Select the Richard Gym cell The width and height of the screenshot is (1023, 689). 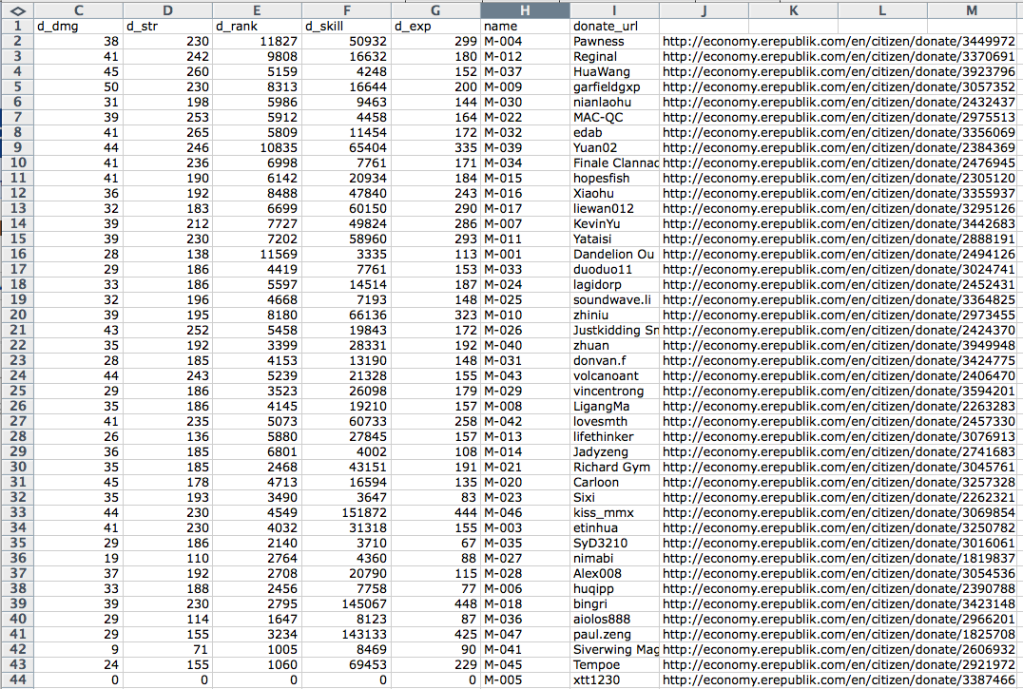pyautogui.click(x=614, y=467)
